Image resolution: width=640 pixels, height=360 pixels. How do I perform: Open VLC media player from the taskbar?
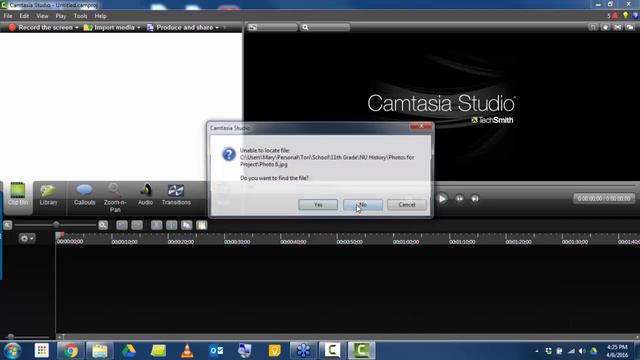pyautogui.click(x=187, y=351)
